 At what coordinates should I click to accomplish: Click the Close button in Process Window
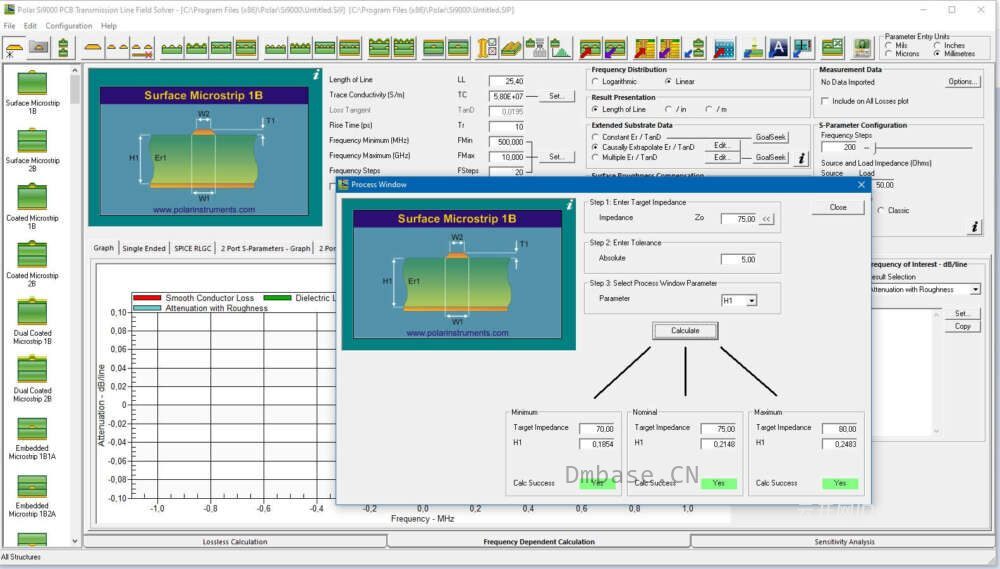[838, 207]
